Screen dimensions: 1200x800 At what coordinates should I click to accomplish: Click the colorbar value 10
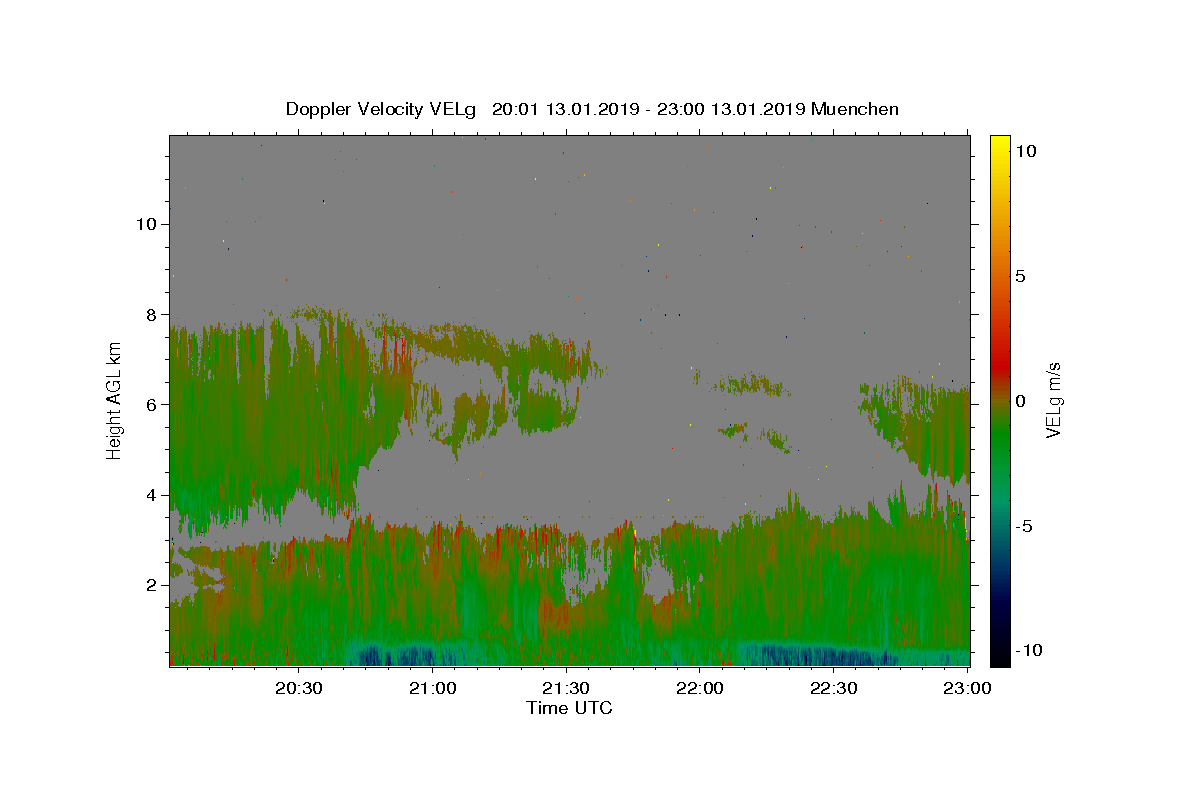(x=1025, y=150)
